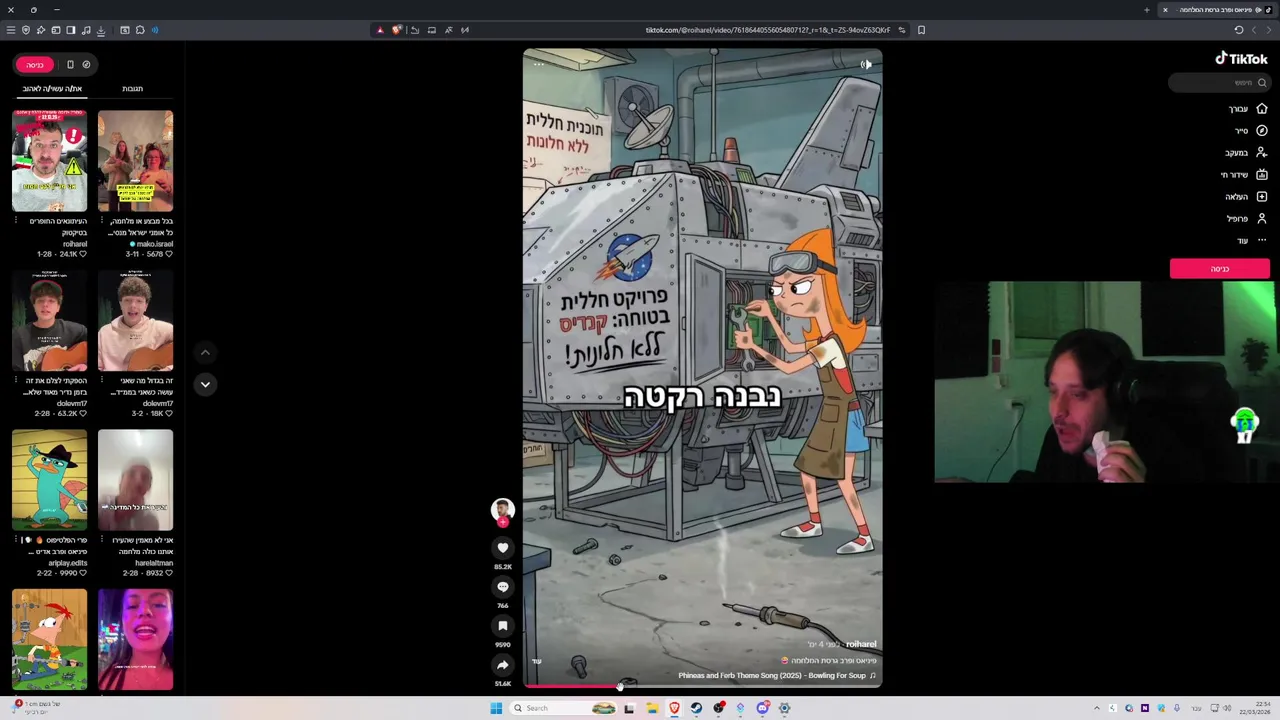Close the current browser tab
1280x720 pixels.
1165,10
